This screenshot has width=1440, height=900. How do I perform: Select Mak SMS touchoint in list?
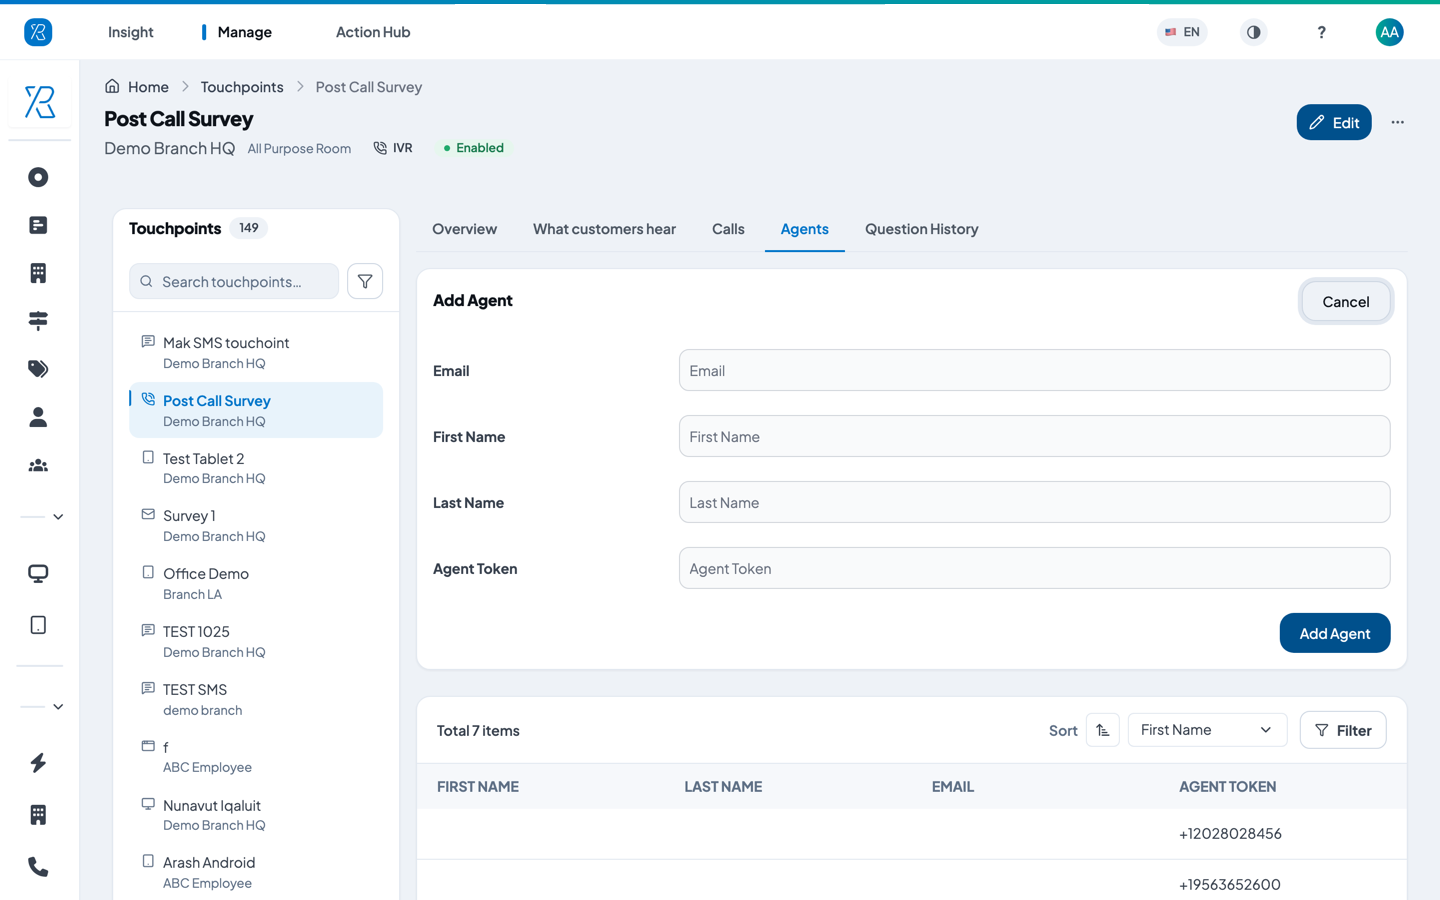pyautogui.click(x=256, y=352)
